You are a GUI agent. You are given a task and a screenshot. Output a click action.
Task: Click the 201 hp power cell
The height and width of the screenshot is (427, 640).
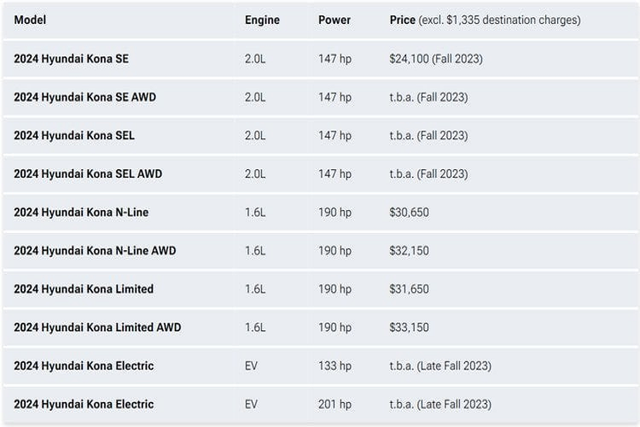click(x=335, y=404)
